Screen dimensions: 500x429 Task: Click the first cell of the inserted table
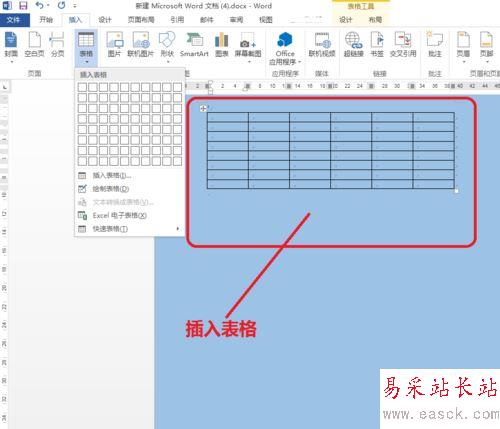click(228, 117)
